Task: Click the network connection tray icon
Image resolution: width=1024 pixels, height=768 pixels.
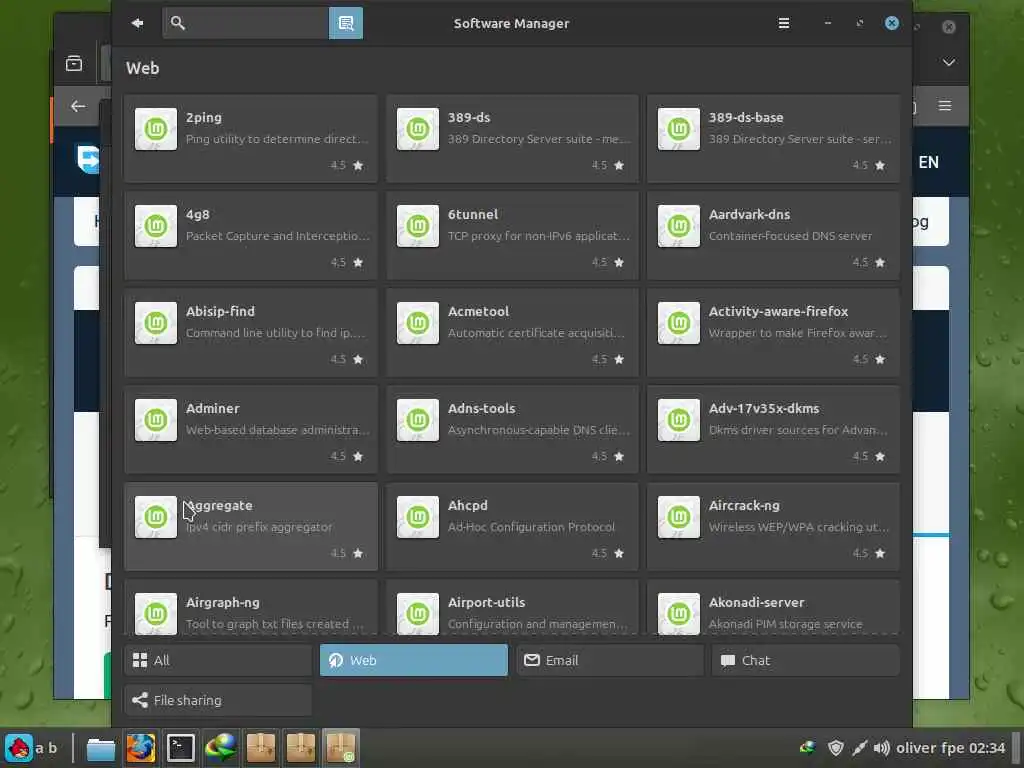Action: (859, 748)
